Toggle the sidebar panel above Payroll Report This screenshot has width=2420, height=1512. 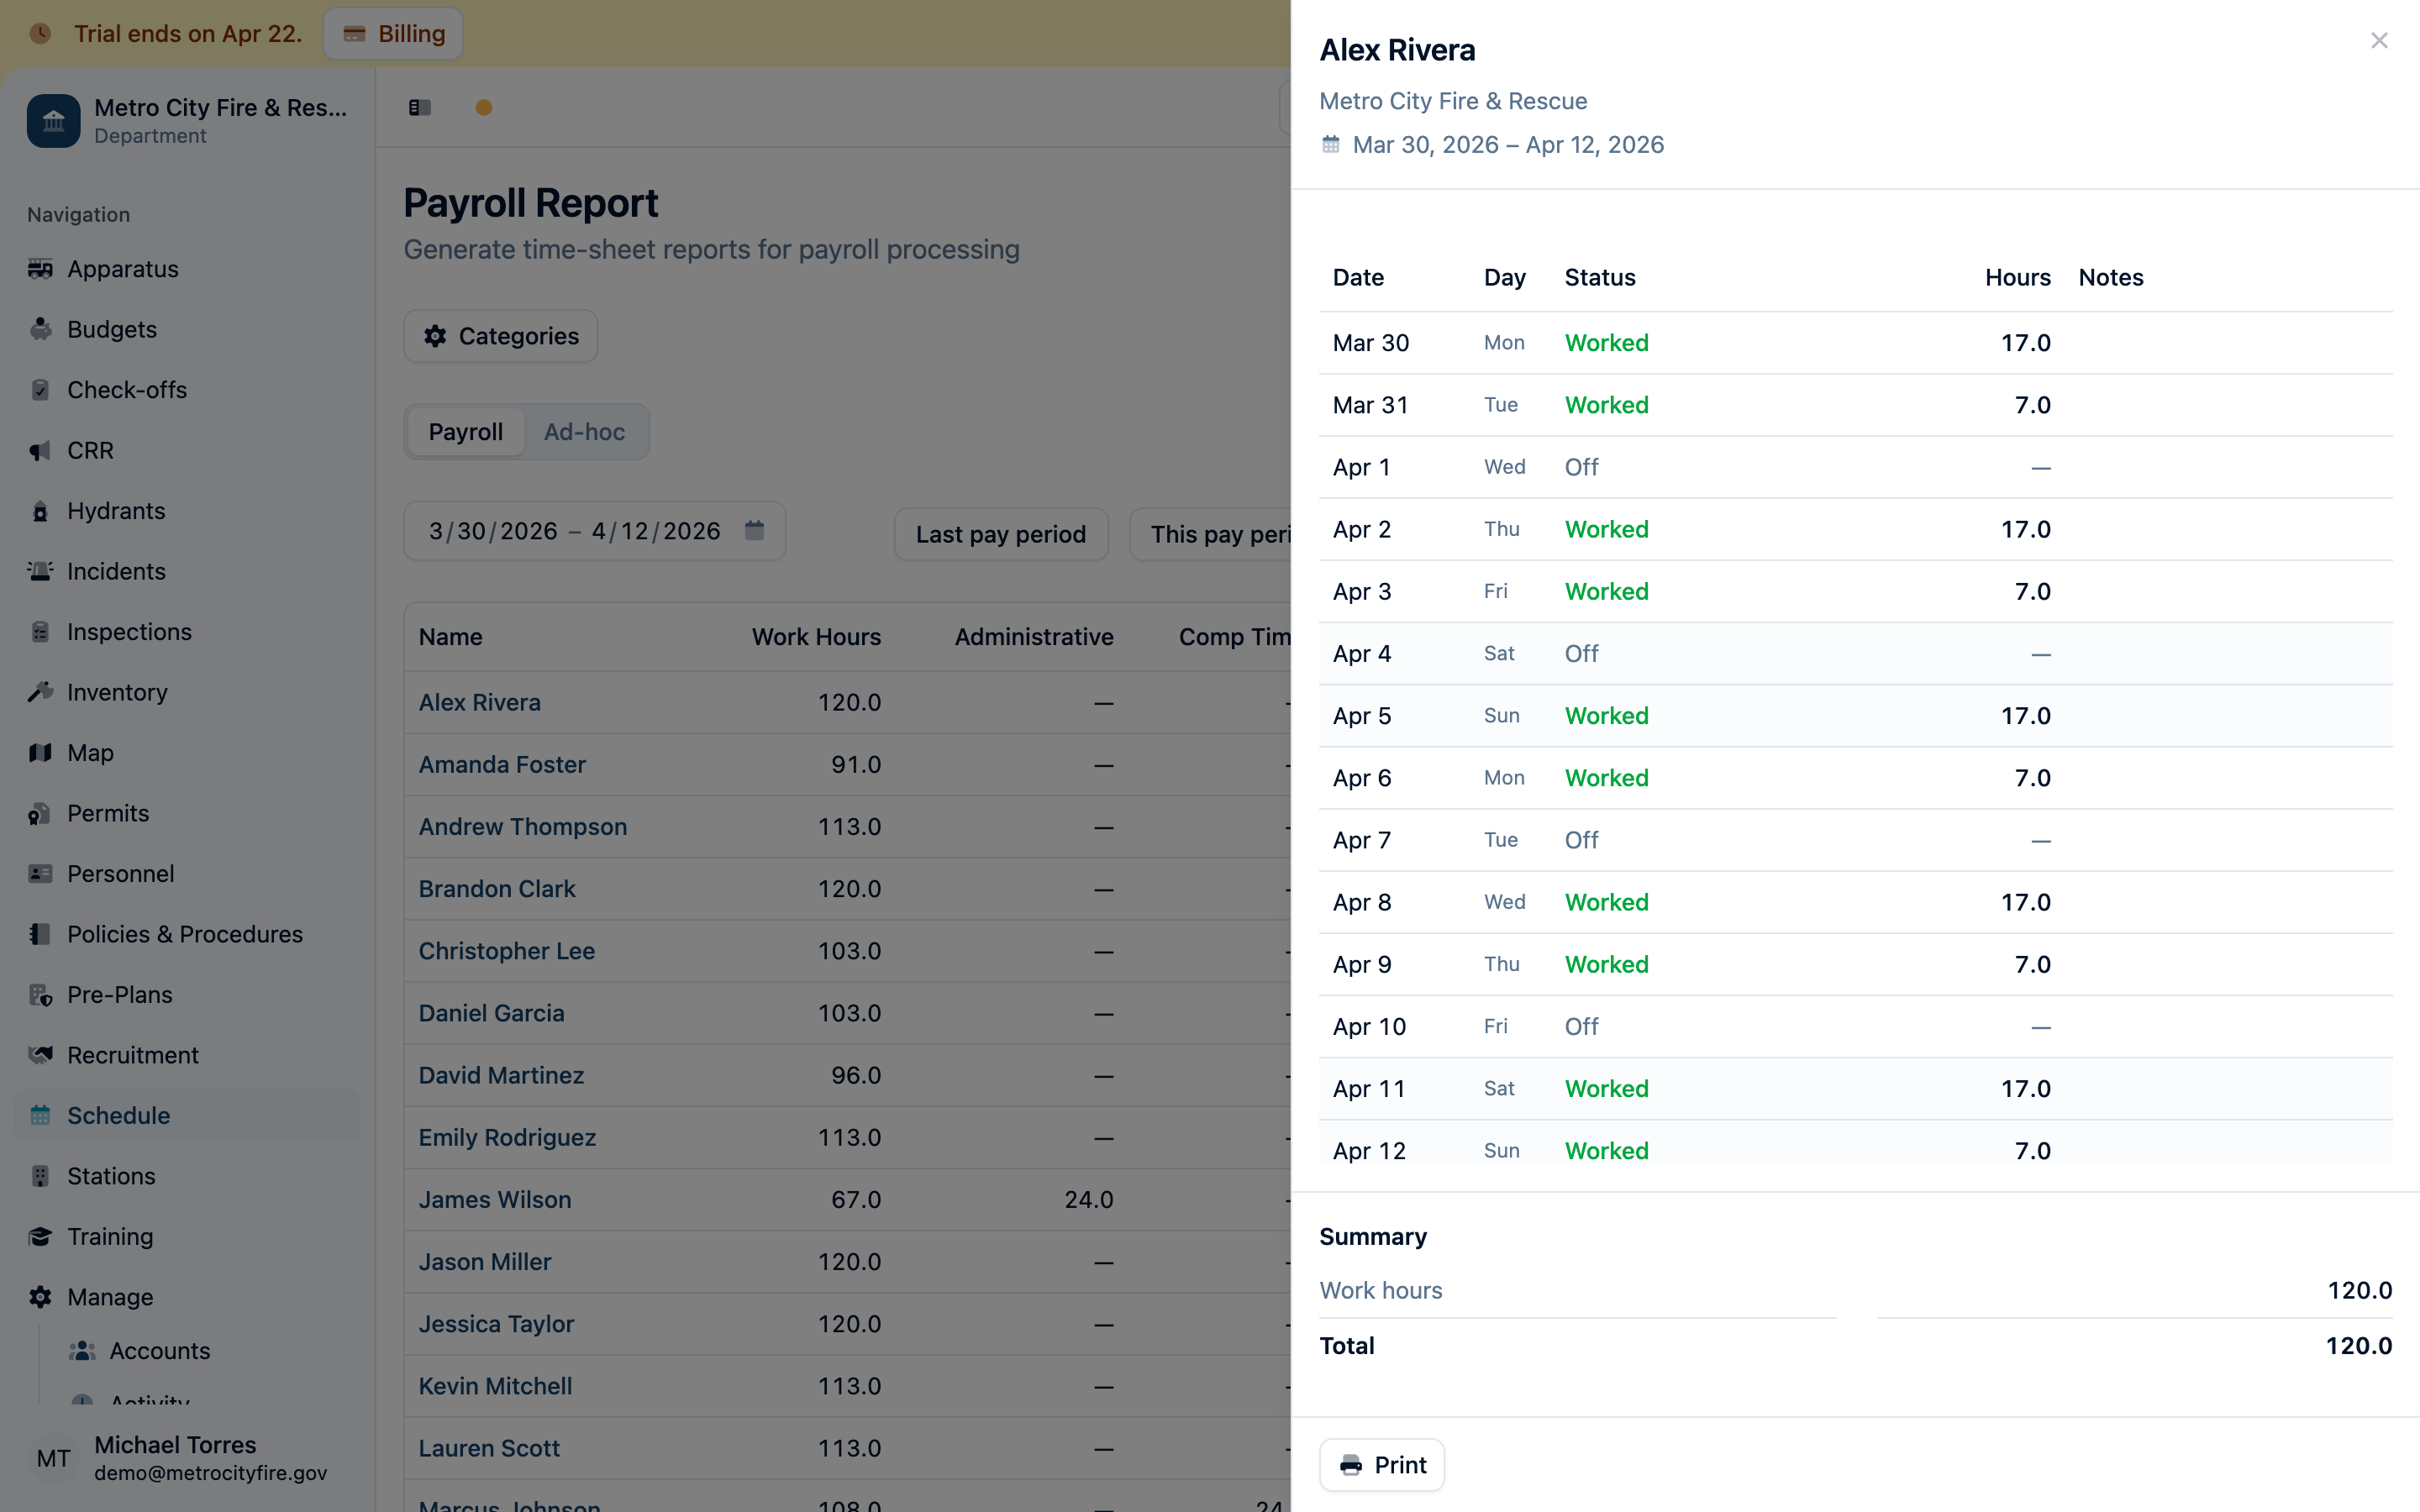(419, 107)
